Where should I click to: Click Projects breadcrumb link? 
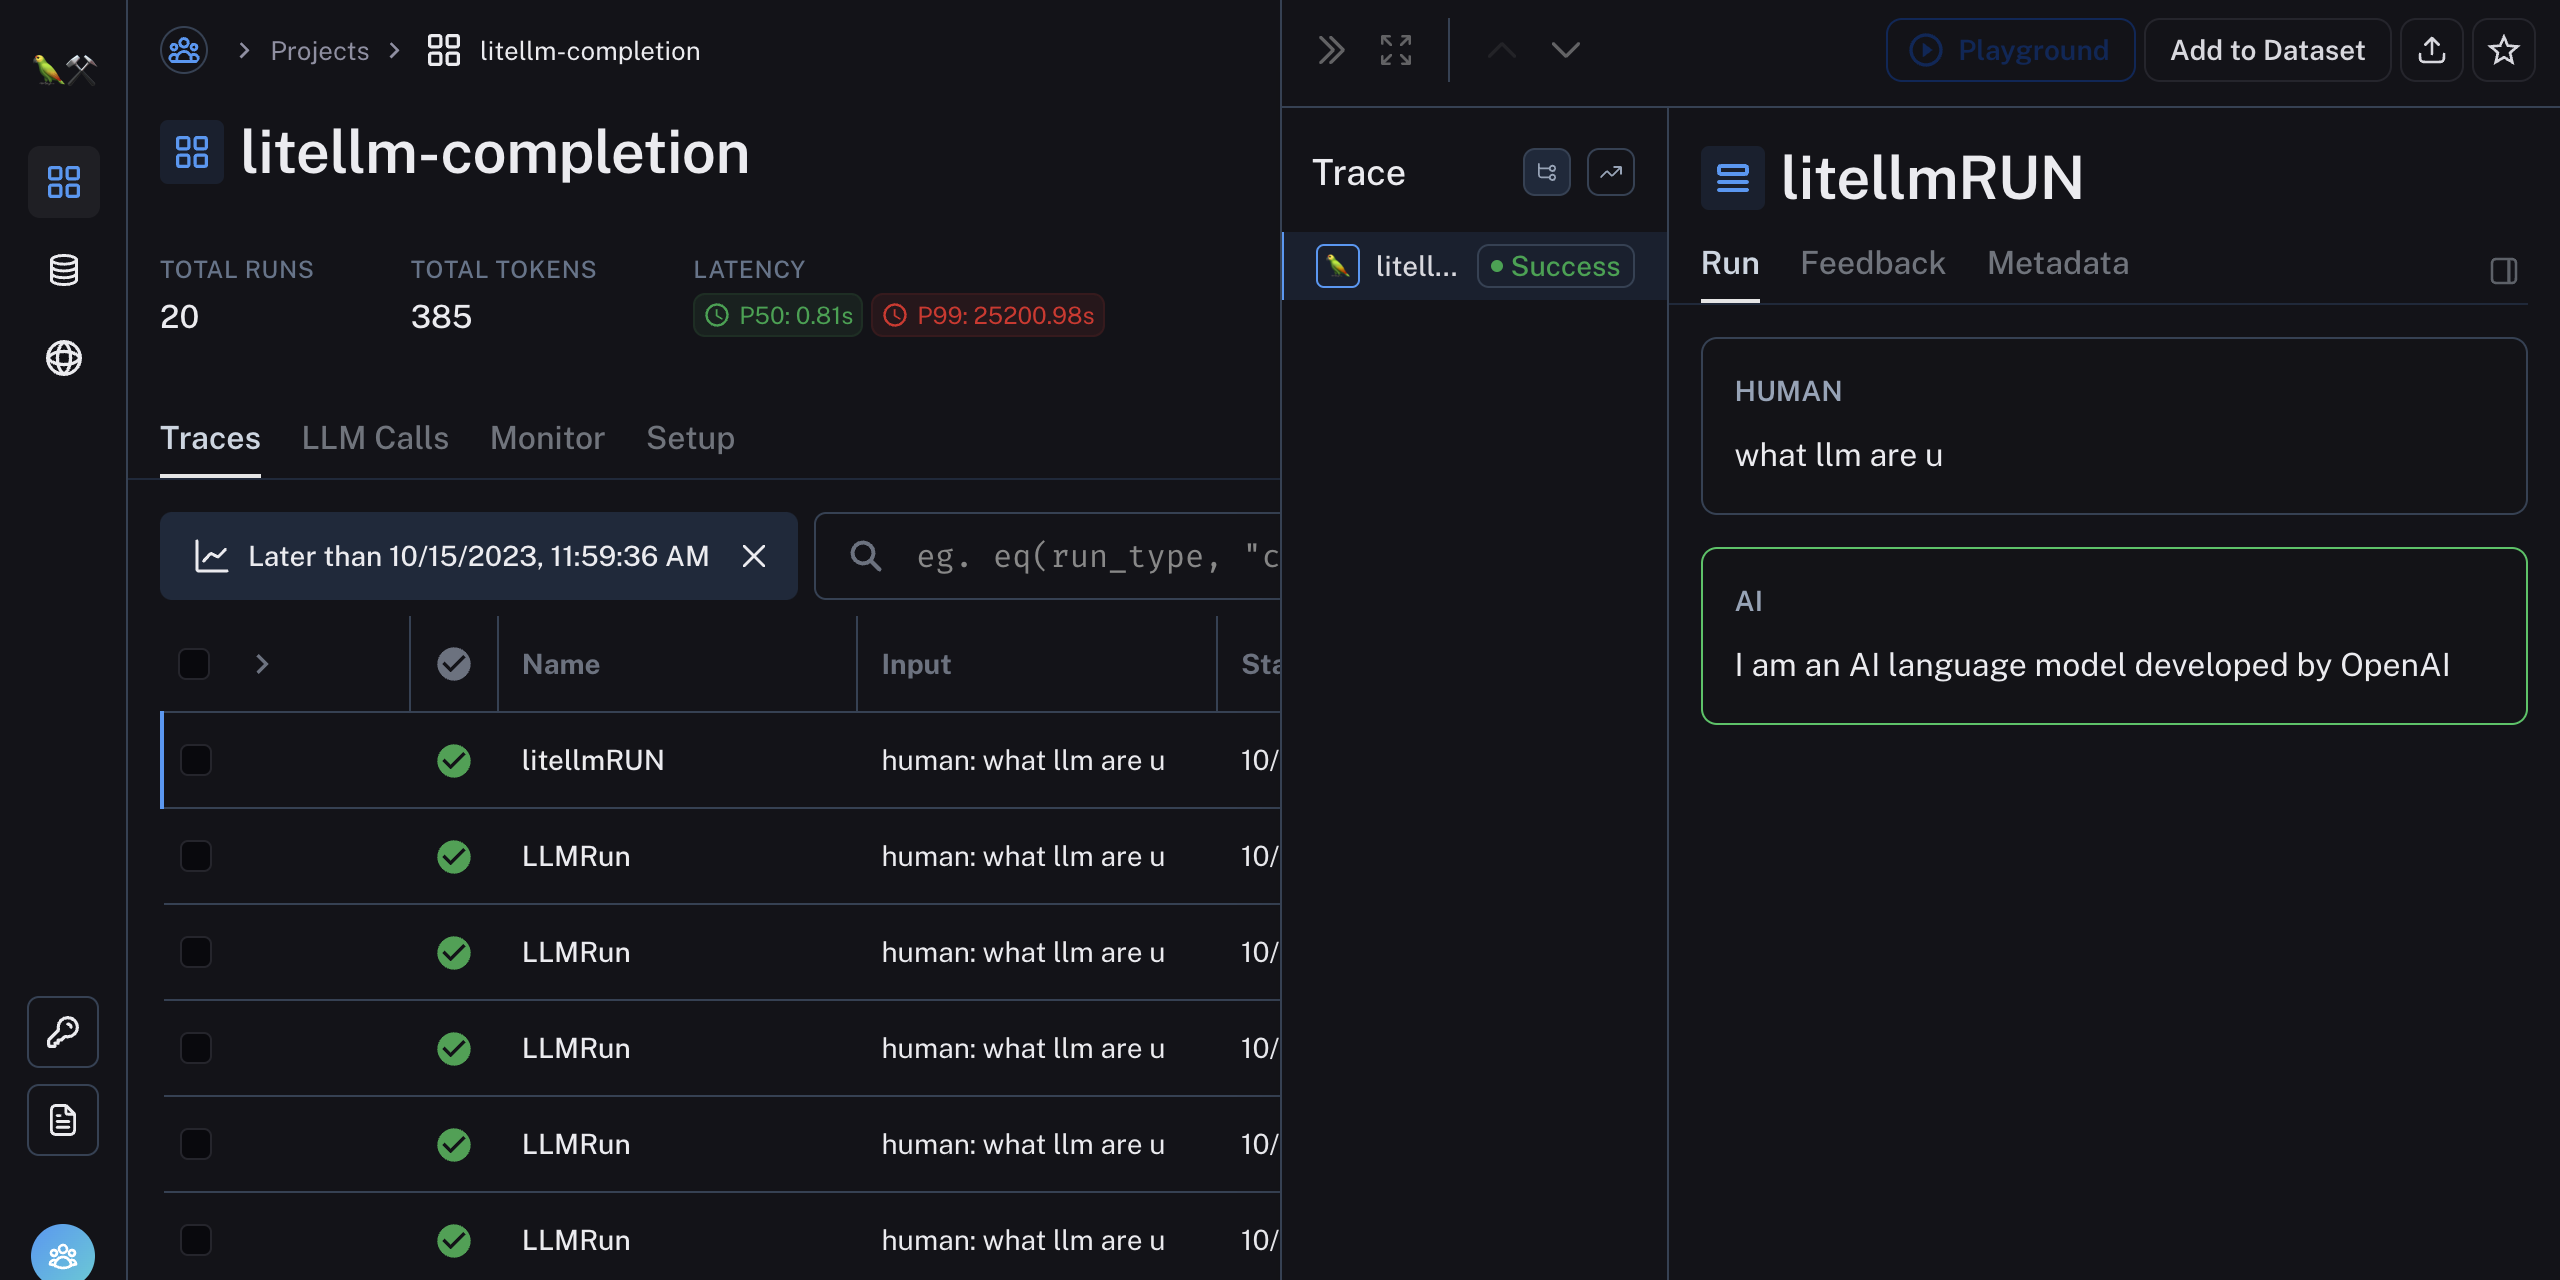pos(319,51)
